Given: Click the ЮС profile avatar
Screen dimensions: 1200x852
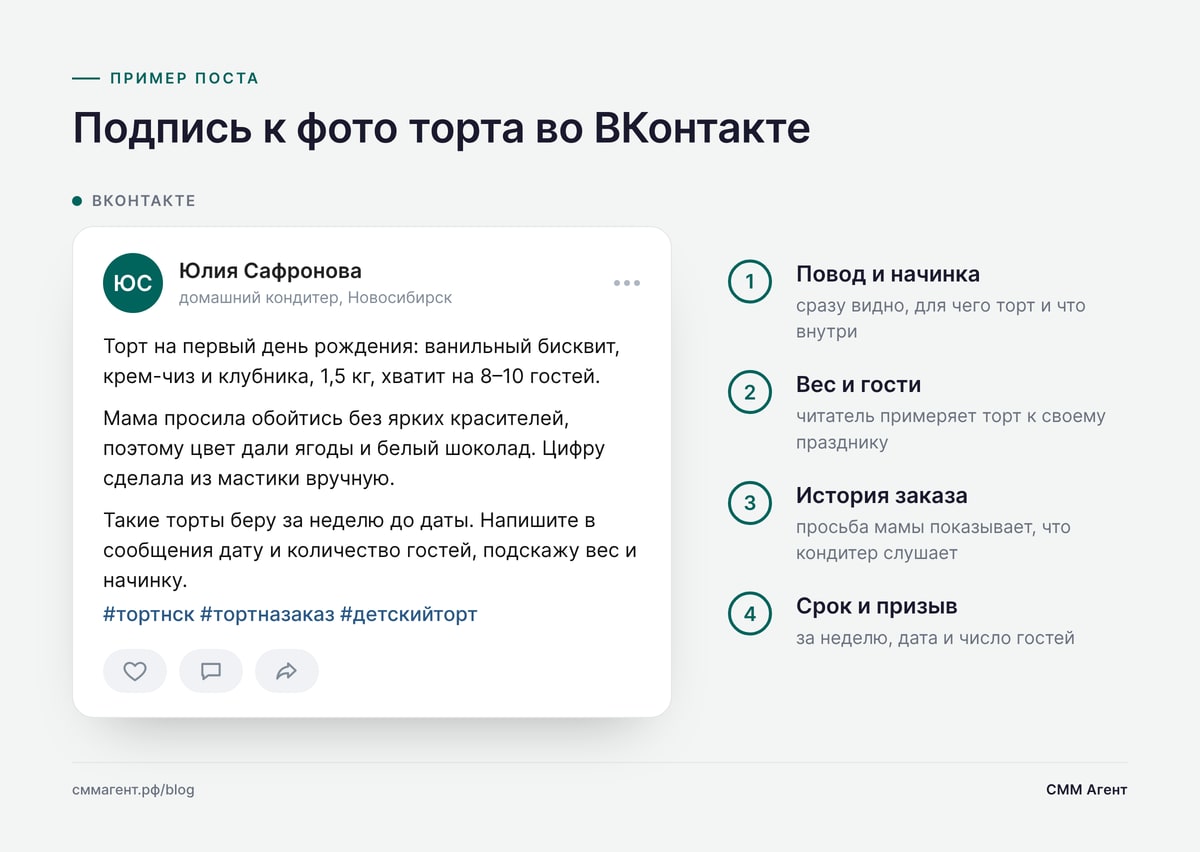Looking at the screenshot, I should (x=133, y=283).
